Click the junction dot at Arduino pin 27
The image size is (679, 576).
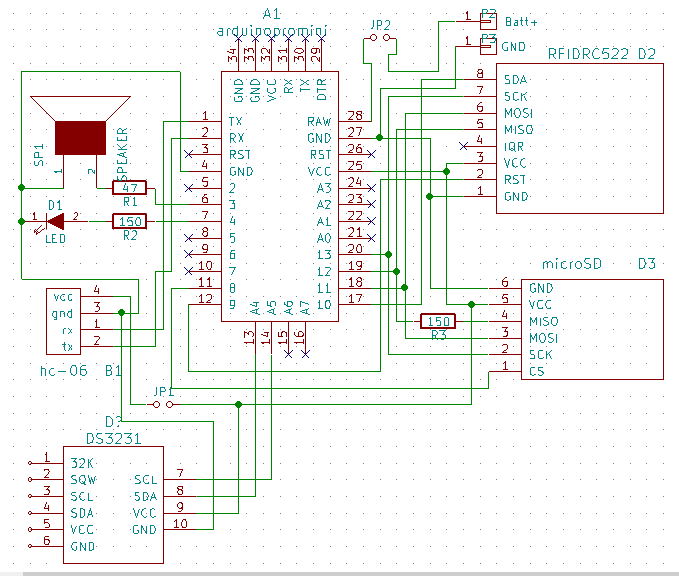379,138
